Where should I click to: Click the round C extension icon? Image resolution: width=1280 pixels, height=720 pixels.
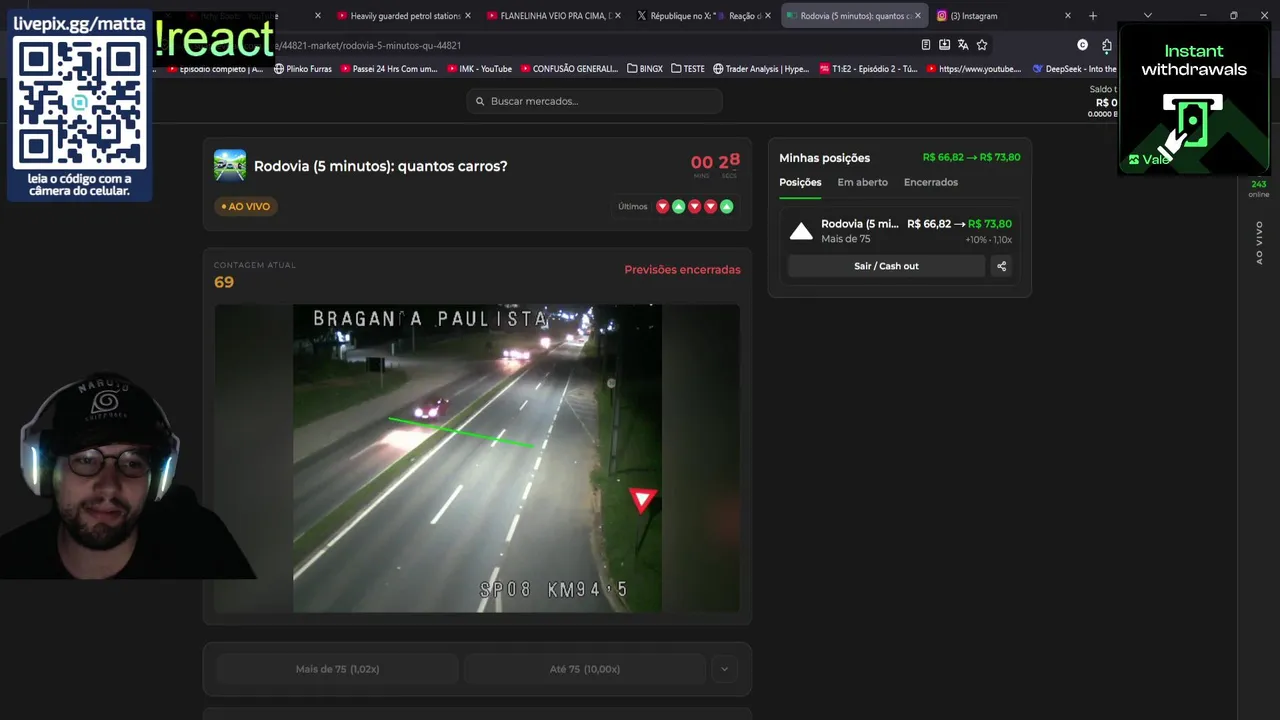1082,45
